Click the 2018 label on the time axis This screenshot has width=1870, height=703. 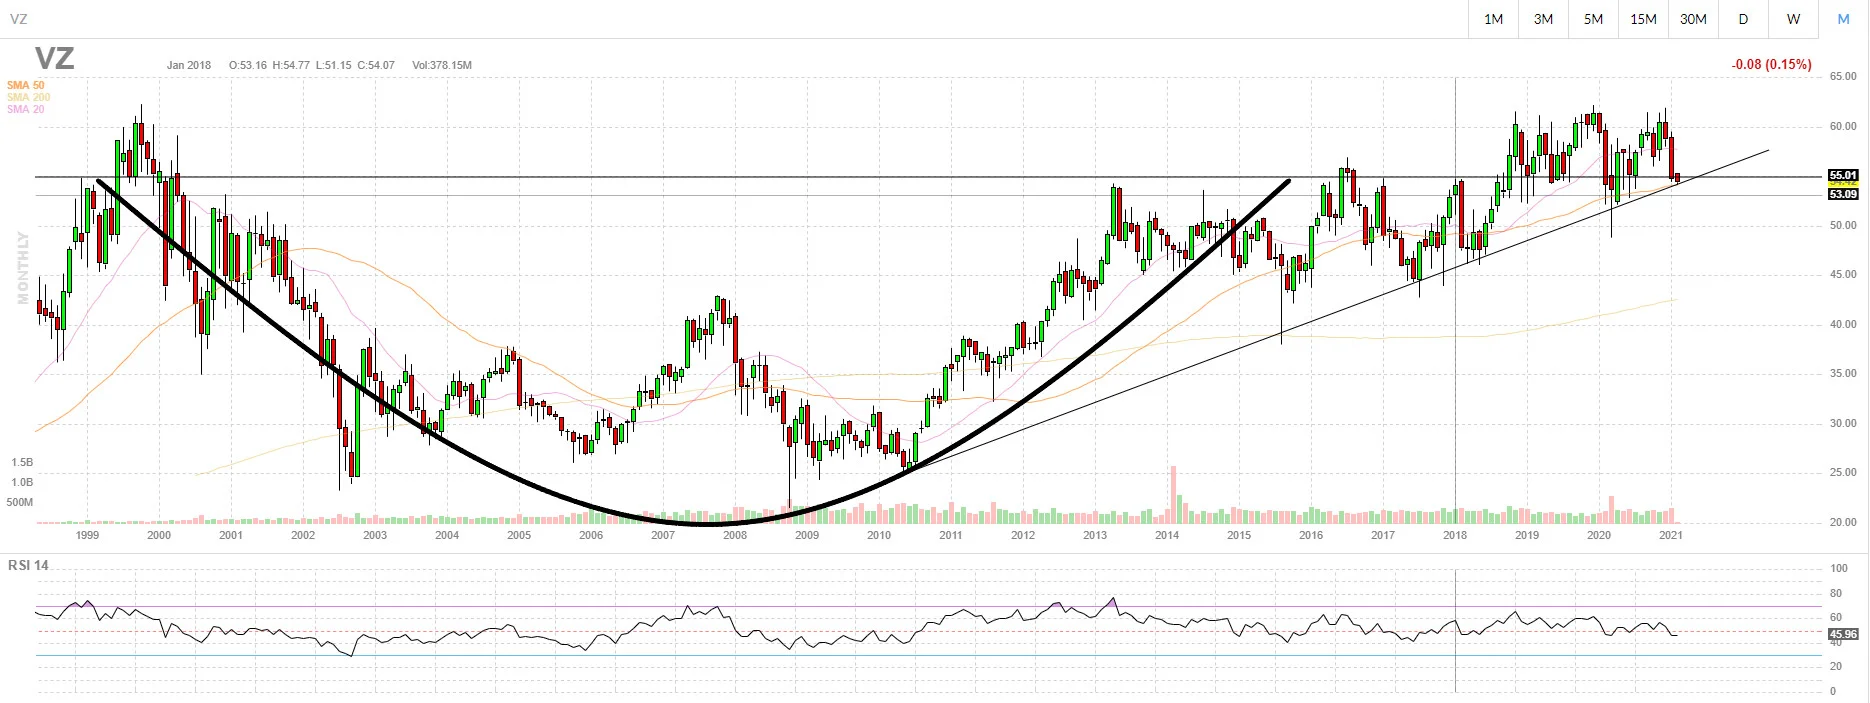pos(1455,535)
